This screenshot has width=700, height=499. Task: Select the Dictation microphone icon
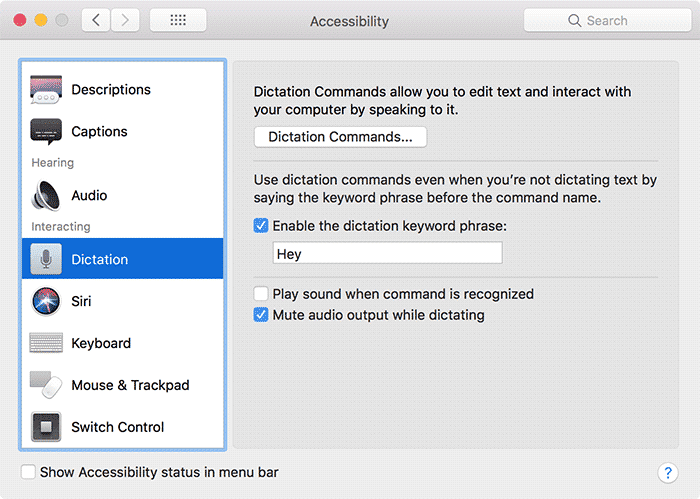pyautogui.click(x=46, y=259)
